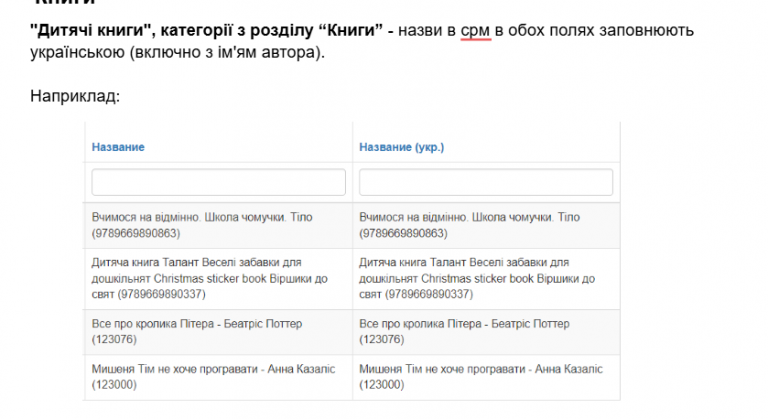Click the text українською (включно з ім'ям автора)
768x419 pixels.
click(x=177, y=52)
